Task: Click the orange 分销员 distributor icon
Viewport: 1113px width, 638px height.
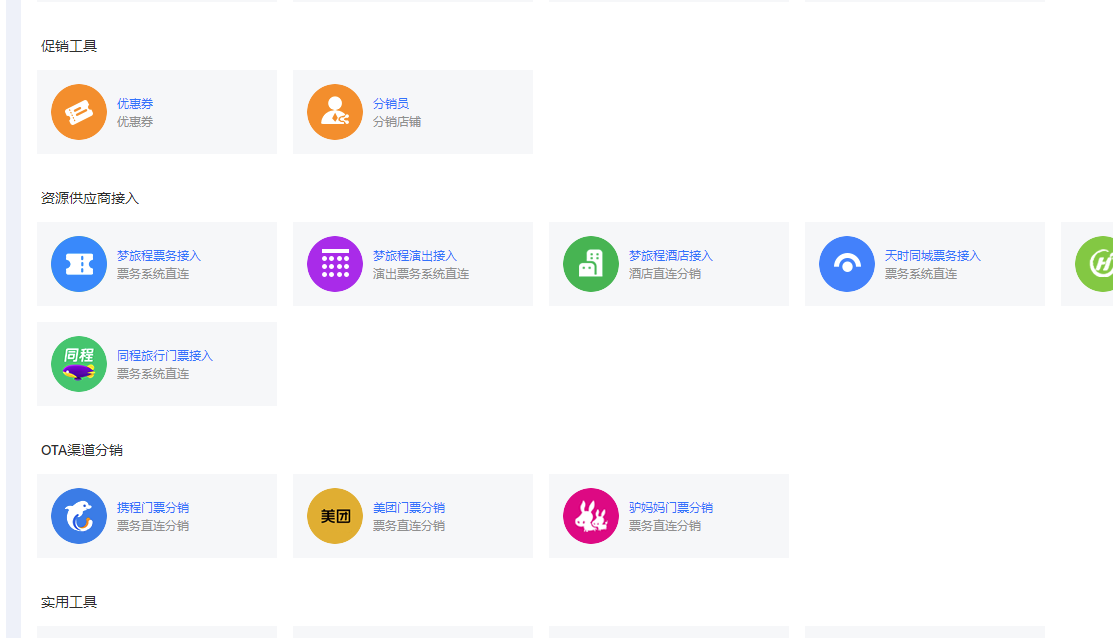Action: [335, 112]
